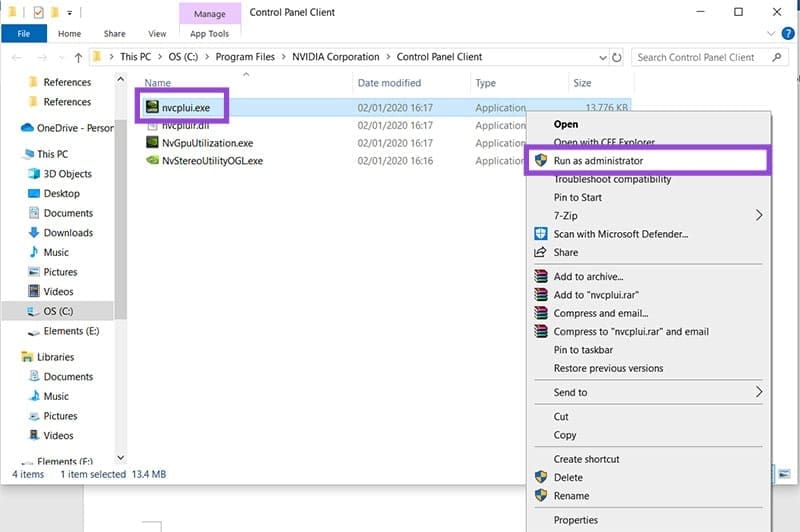
Task: Sort files by the Type column
Action: coord(485,83)
